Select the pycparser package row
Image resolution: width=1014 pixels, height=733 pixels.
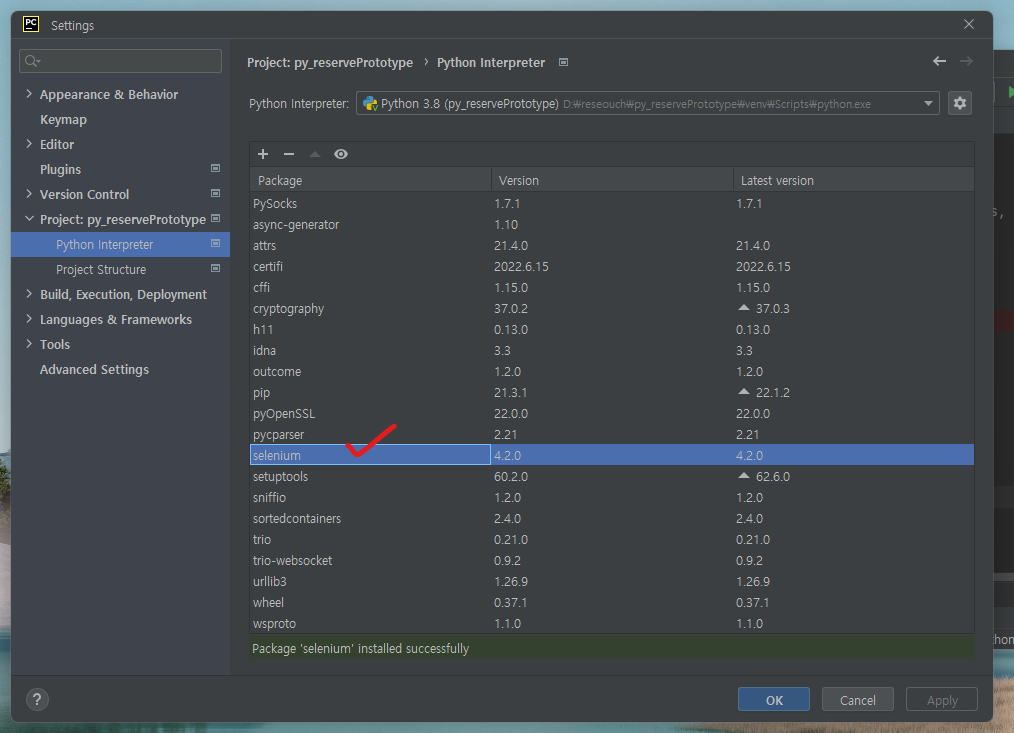point(612,435)
